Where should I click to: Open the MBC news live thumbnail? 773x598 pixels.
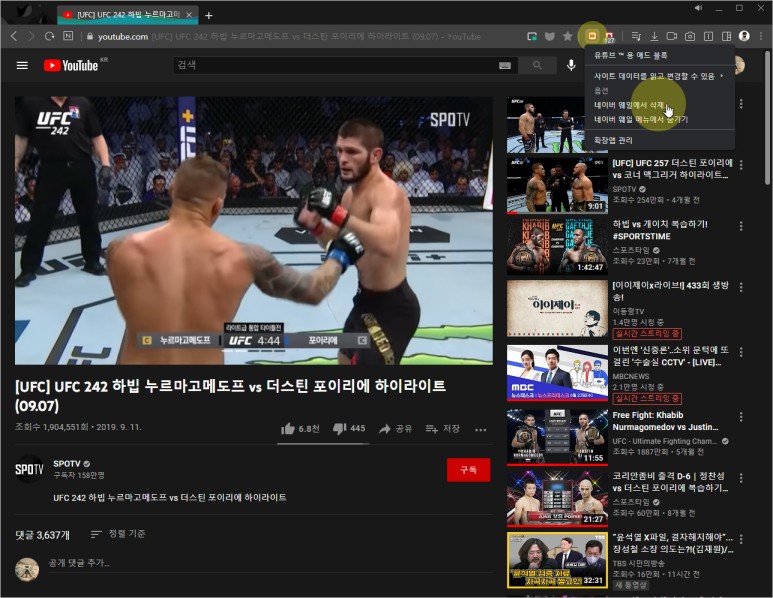557,373
